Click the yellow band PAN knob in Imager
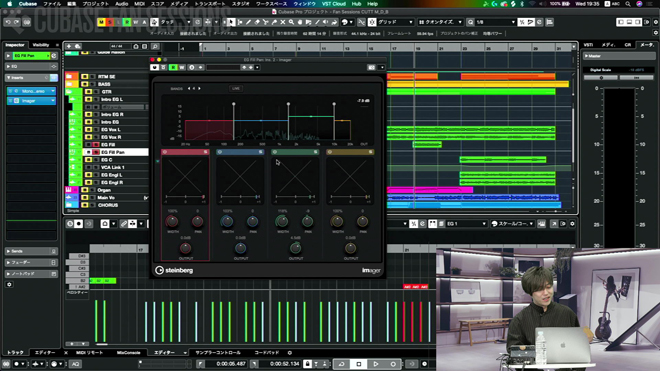This screenshot has height=371, width=660. point(362,221)
